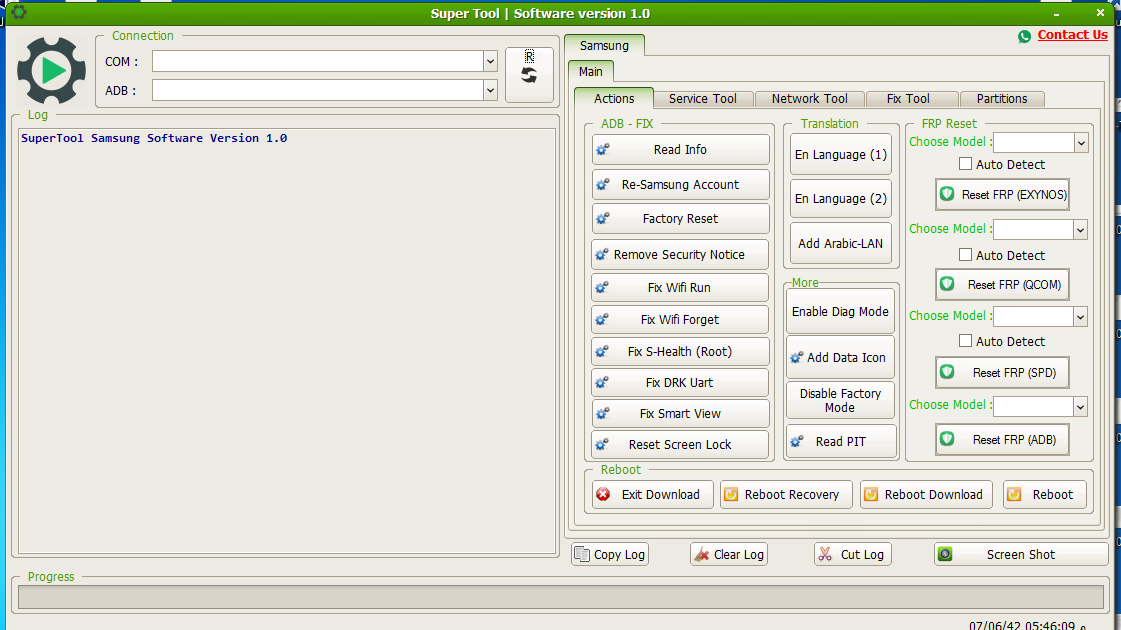Enable Auto Detect above Reset FRP (EXYNOS)
Viewport: 1121px width, 630px height.
[x=965, y=164]
